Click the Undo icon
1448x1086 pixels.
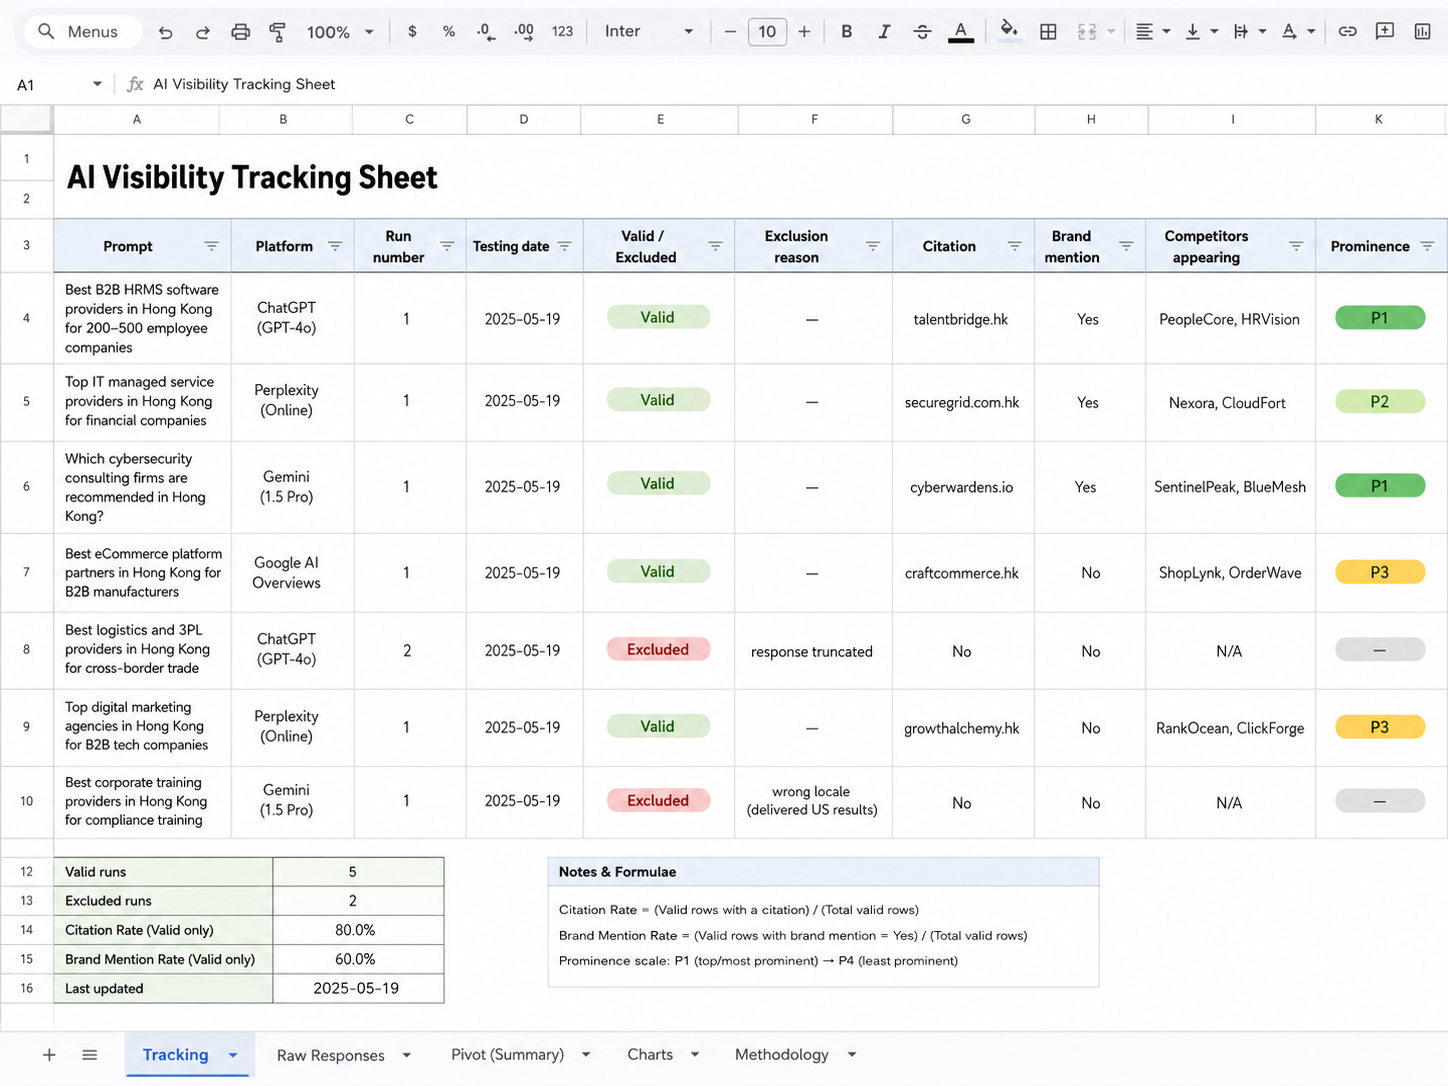tap(165, 32)
